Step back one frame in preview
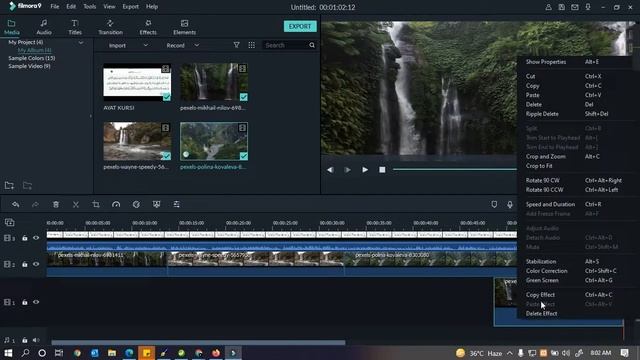 (x=330, y=169)
